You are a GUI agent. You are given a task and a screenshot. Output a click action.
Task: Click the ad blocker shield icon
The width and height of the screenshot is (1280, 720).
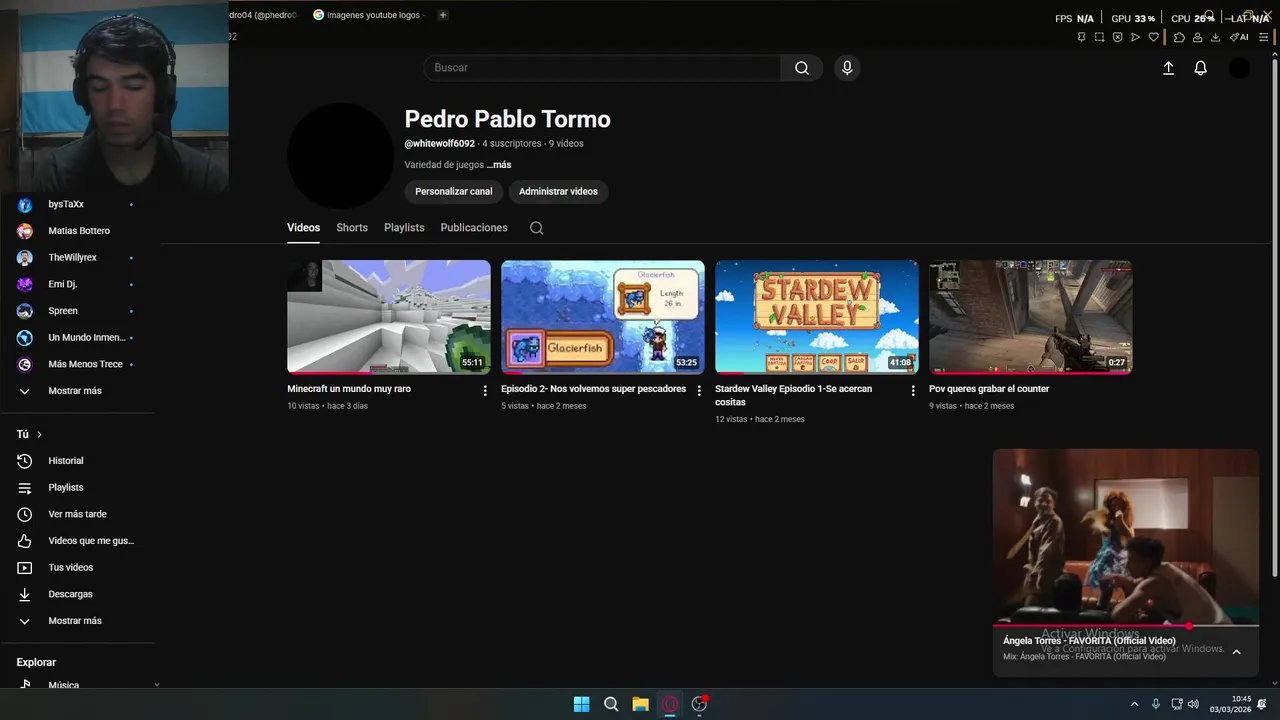[x=1117, y=37]
